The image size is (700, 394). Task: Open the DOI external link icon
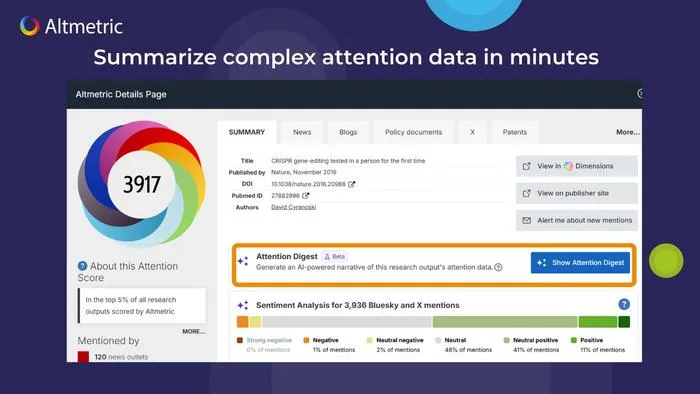click(x=351, y=184)
